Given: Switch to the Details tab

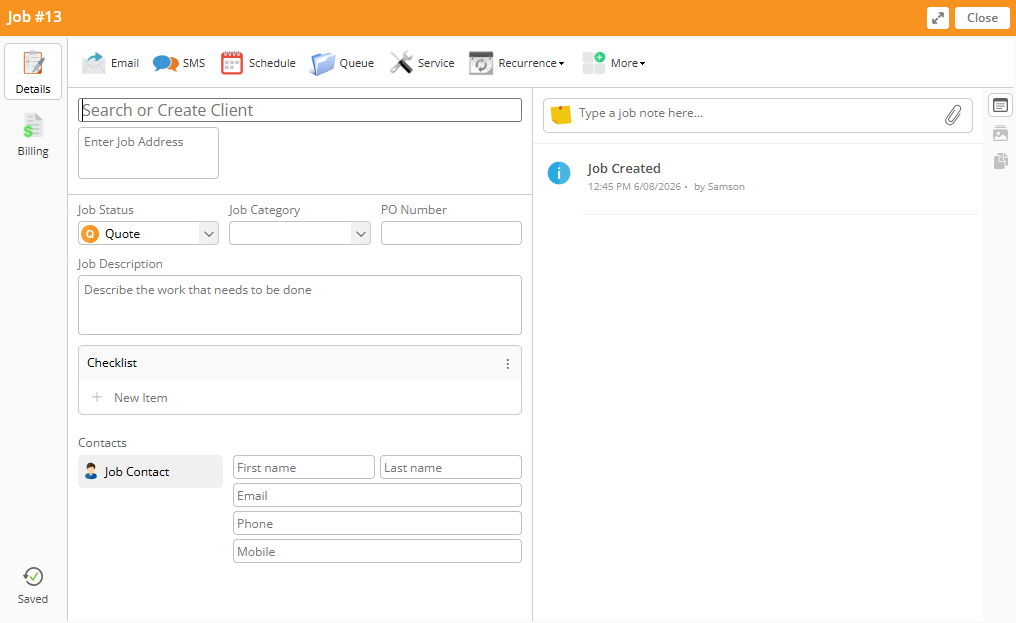Looking at the screenshot, I should coord(33,72).
